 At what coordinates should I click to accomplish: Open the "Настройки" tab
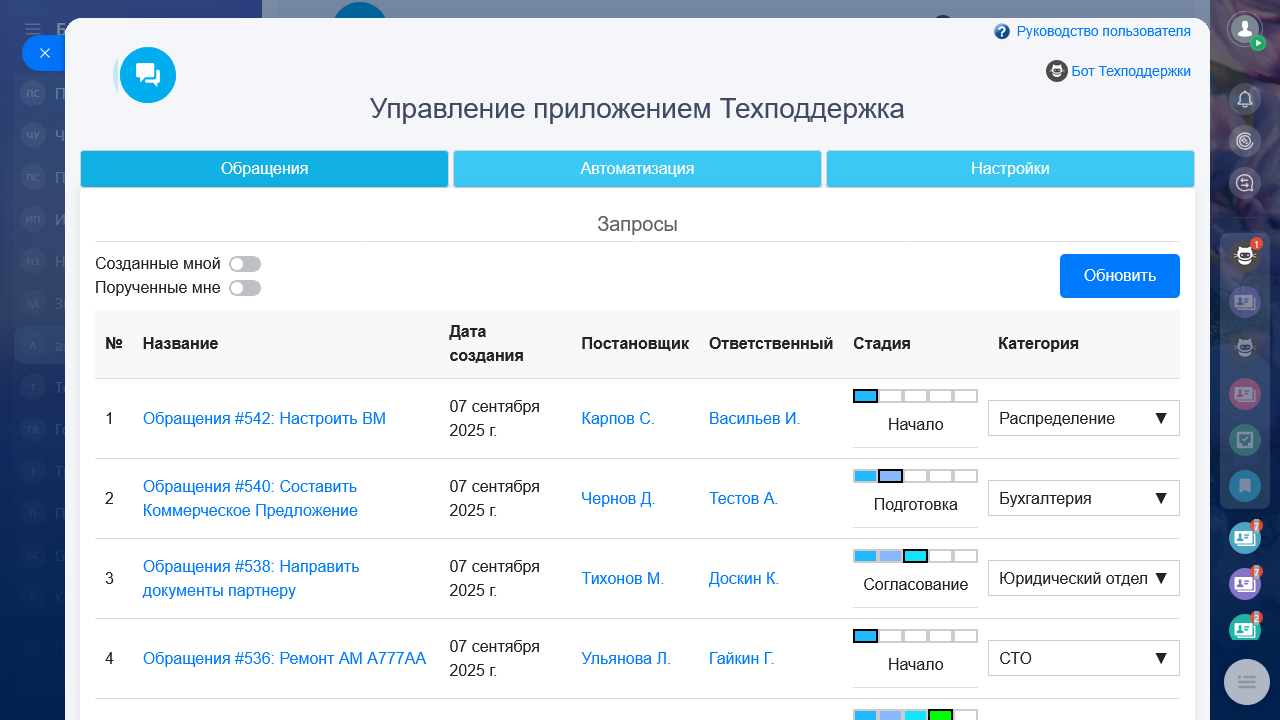point(1010,169)
